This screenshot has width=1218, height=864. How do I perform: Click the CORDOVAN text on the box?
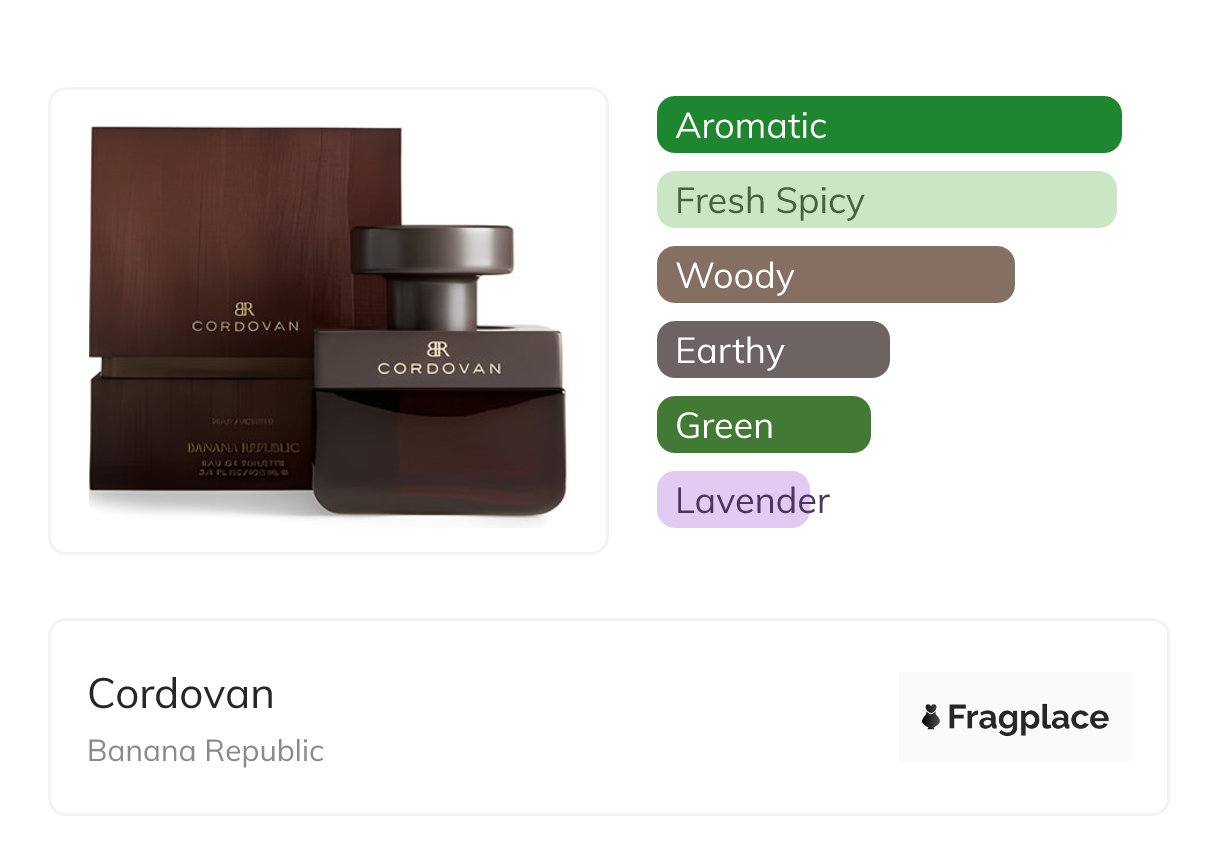(245, 326)
